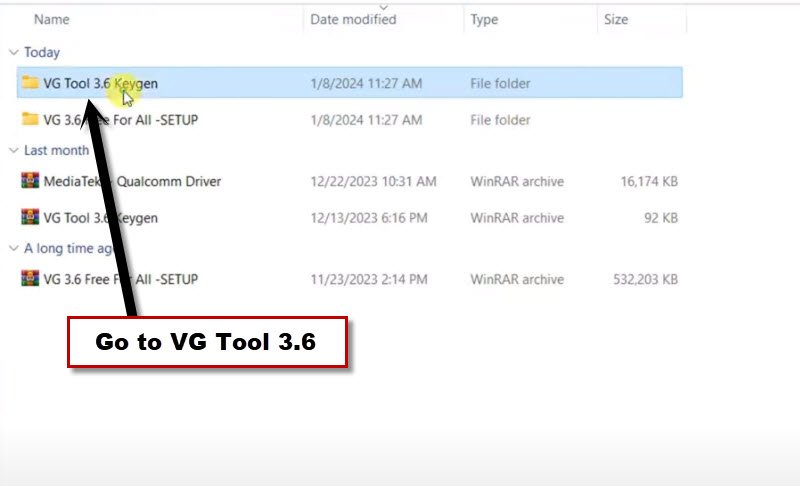Click the date 12/22/2023 10:31 AM

[x=373, y=182]
